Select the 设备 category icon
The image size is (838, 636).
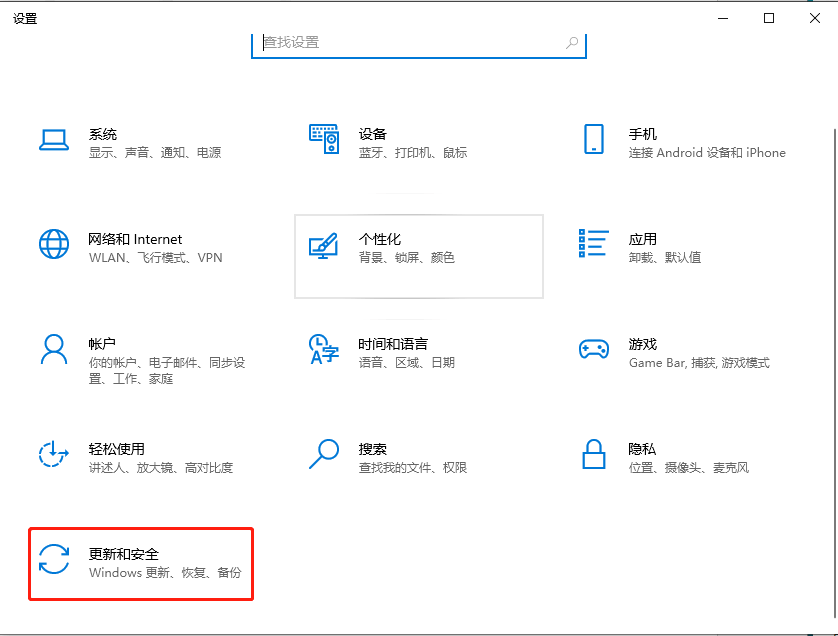324,139
